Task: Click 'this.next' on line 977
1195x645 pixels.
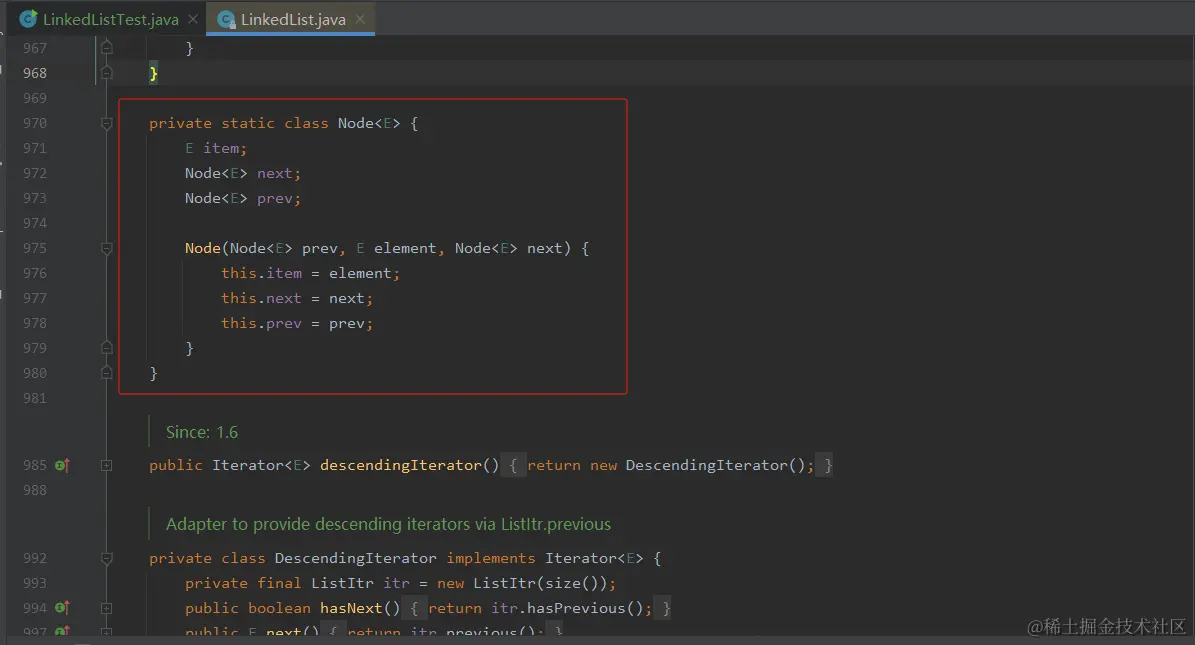Action: [261, 298]
